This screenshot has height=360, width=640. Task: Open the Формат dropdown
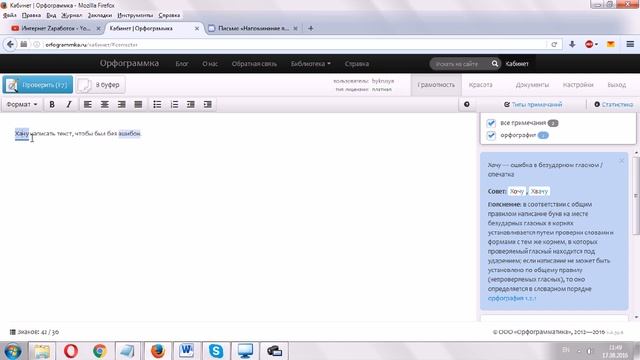coord(22,104)
